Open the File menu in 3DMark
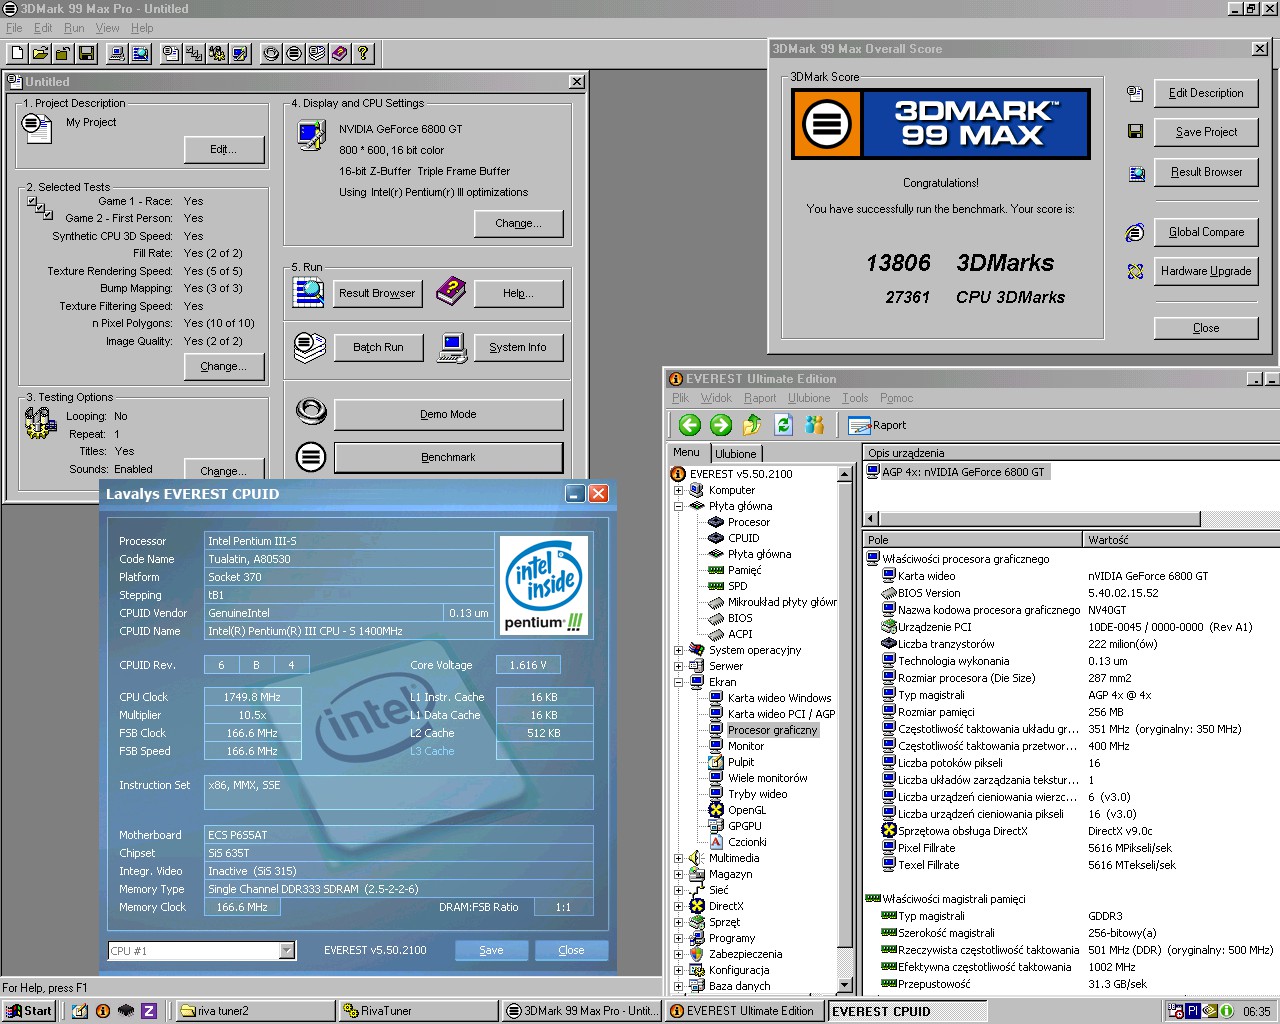The height and width of the screenshot is (1024, 1280). click(x=14, y=28)
